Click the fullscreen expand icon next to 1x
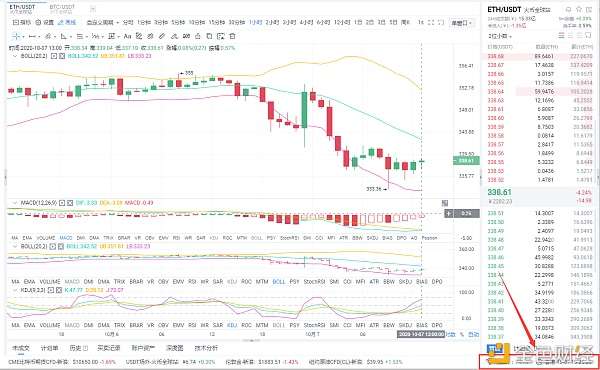 (431, 23)
